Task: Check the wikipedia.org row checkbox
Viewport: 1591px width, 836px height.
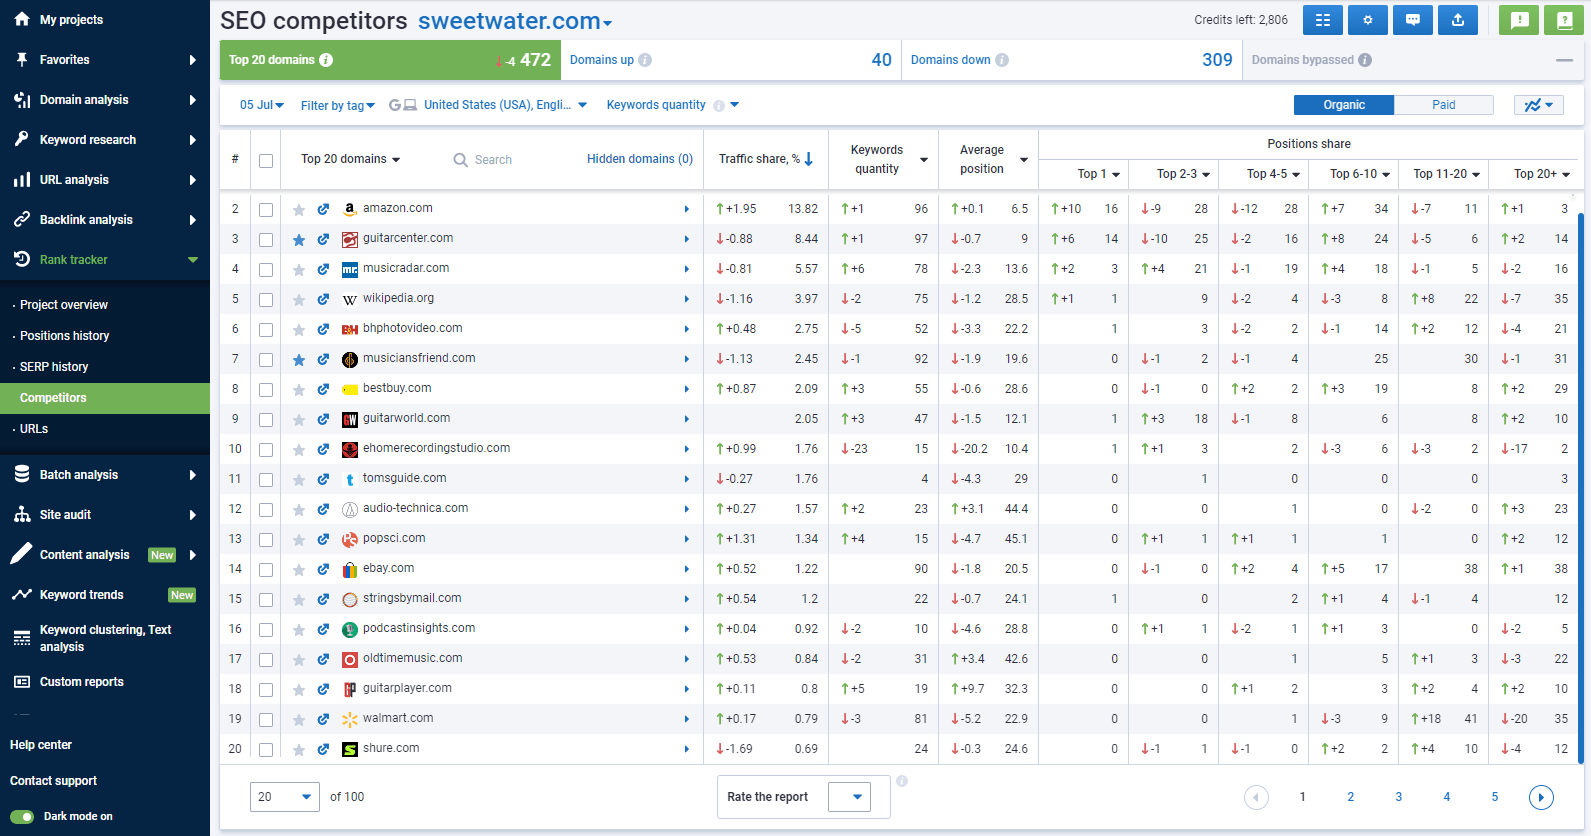Action: 266,300
